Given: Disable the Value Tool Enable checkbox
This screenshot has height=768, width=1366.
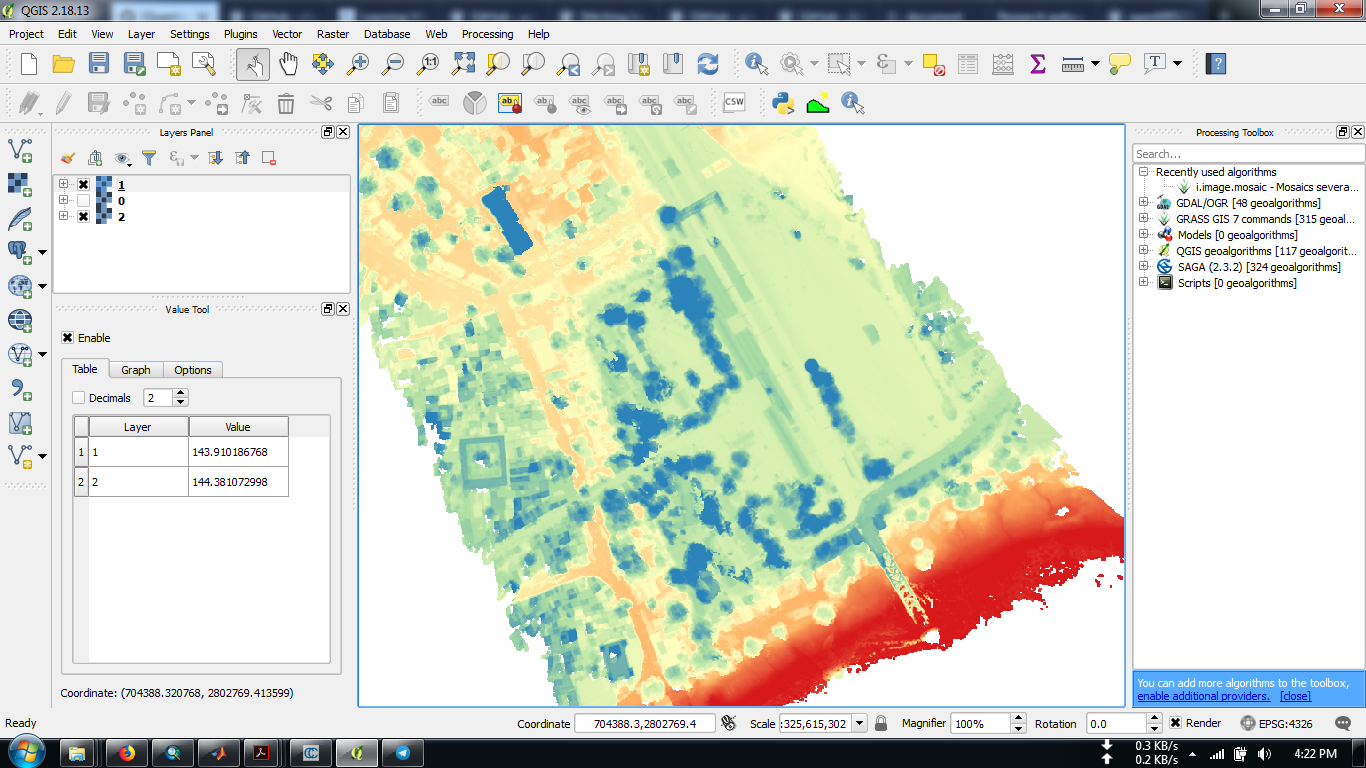Looking at the screenshot, I should (68, 338).
